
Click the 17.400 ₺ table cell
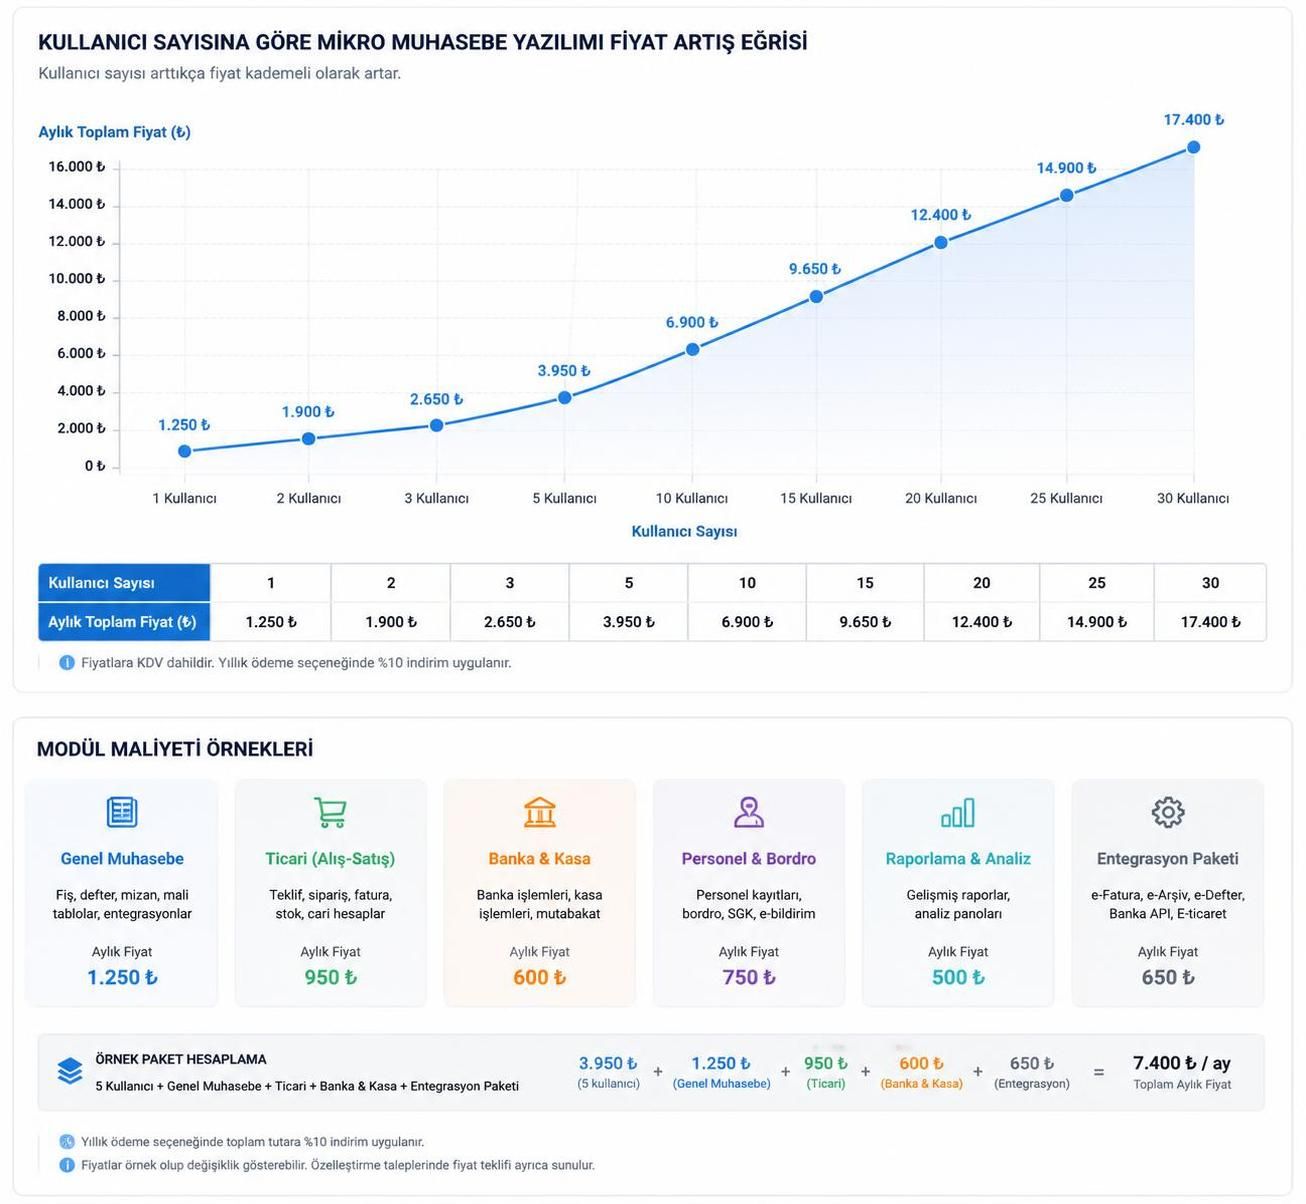pos(1210,622)
